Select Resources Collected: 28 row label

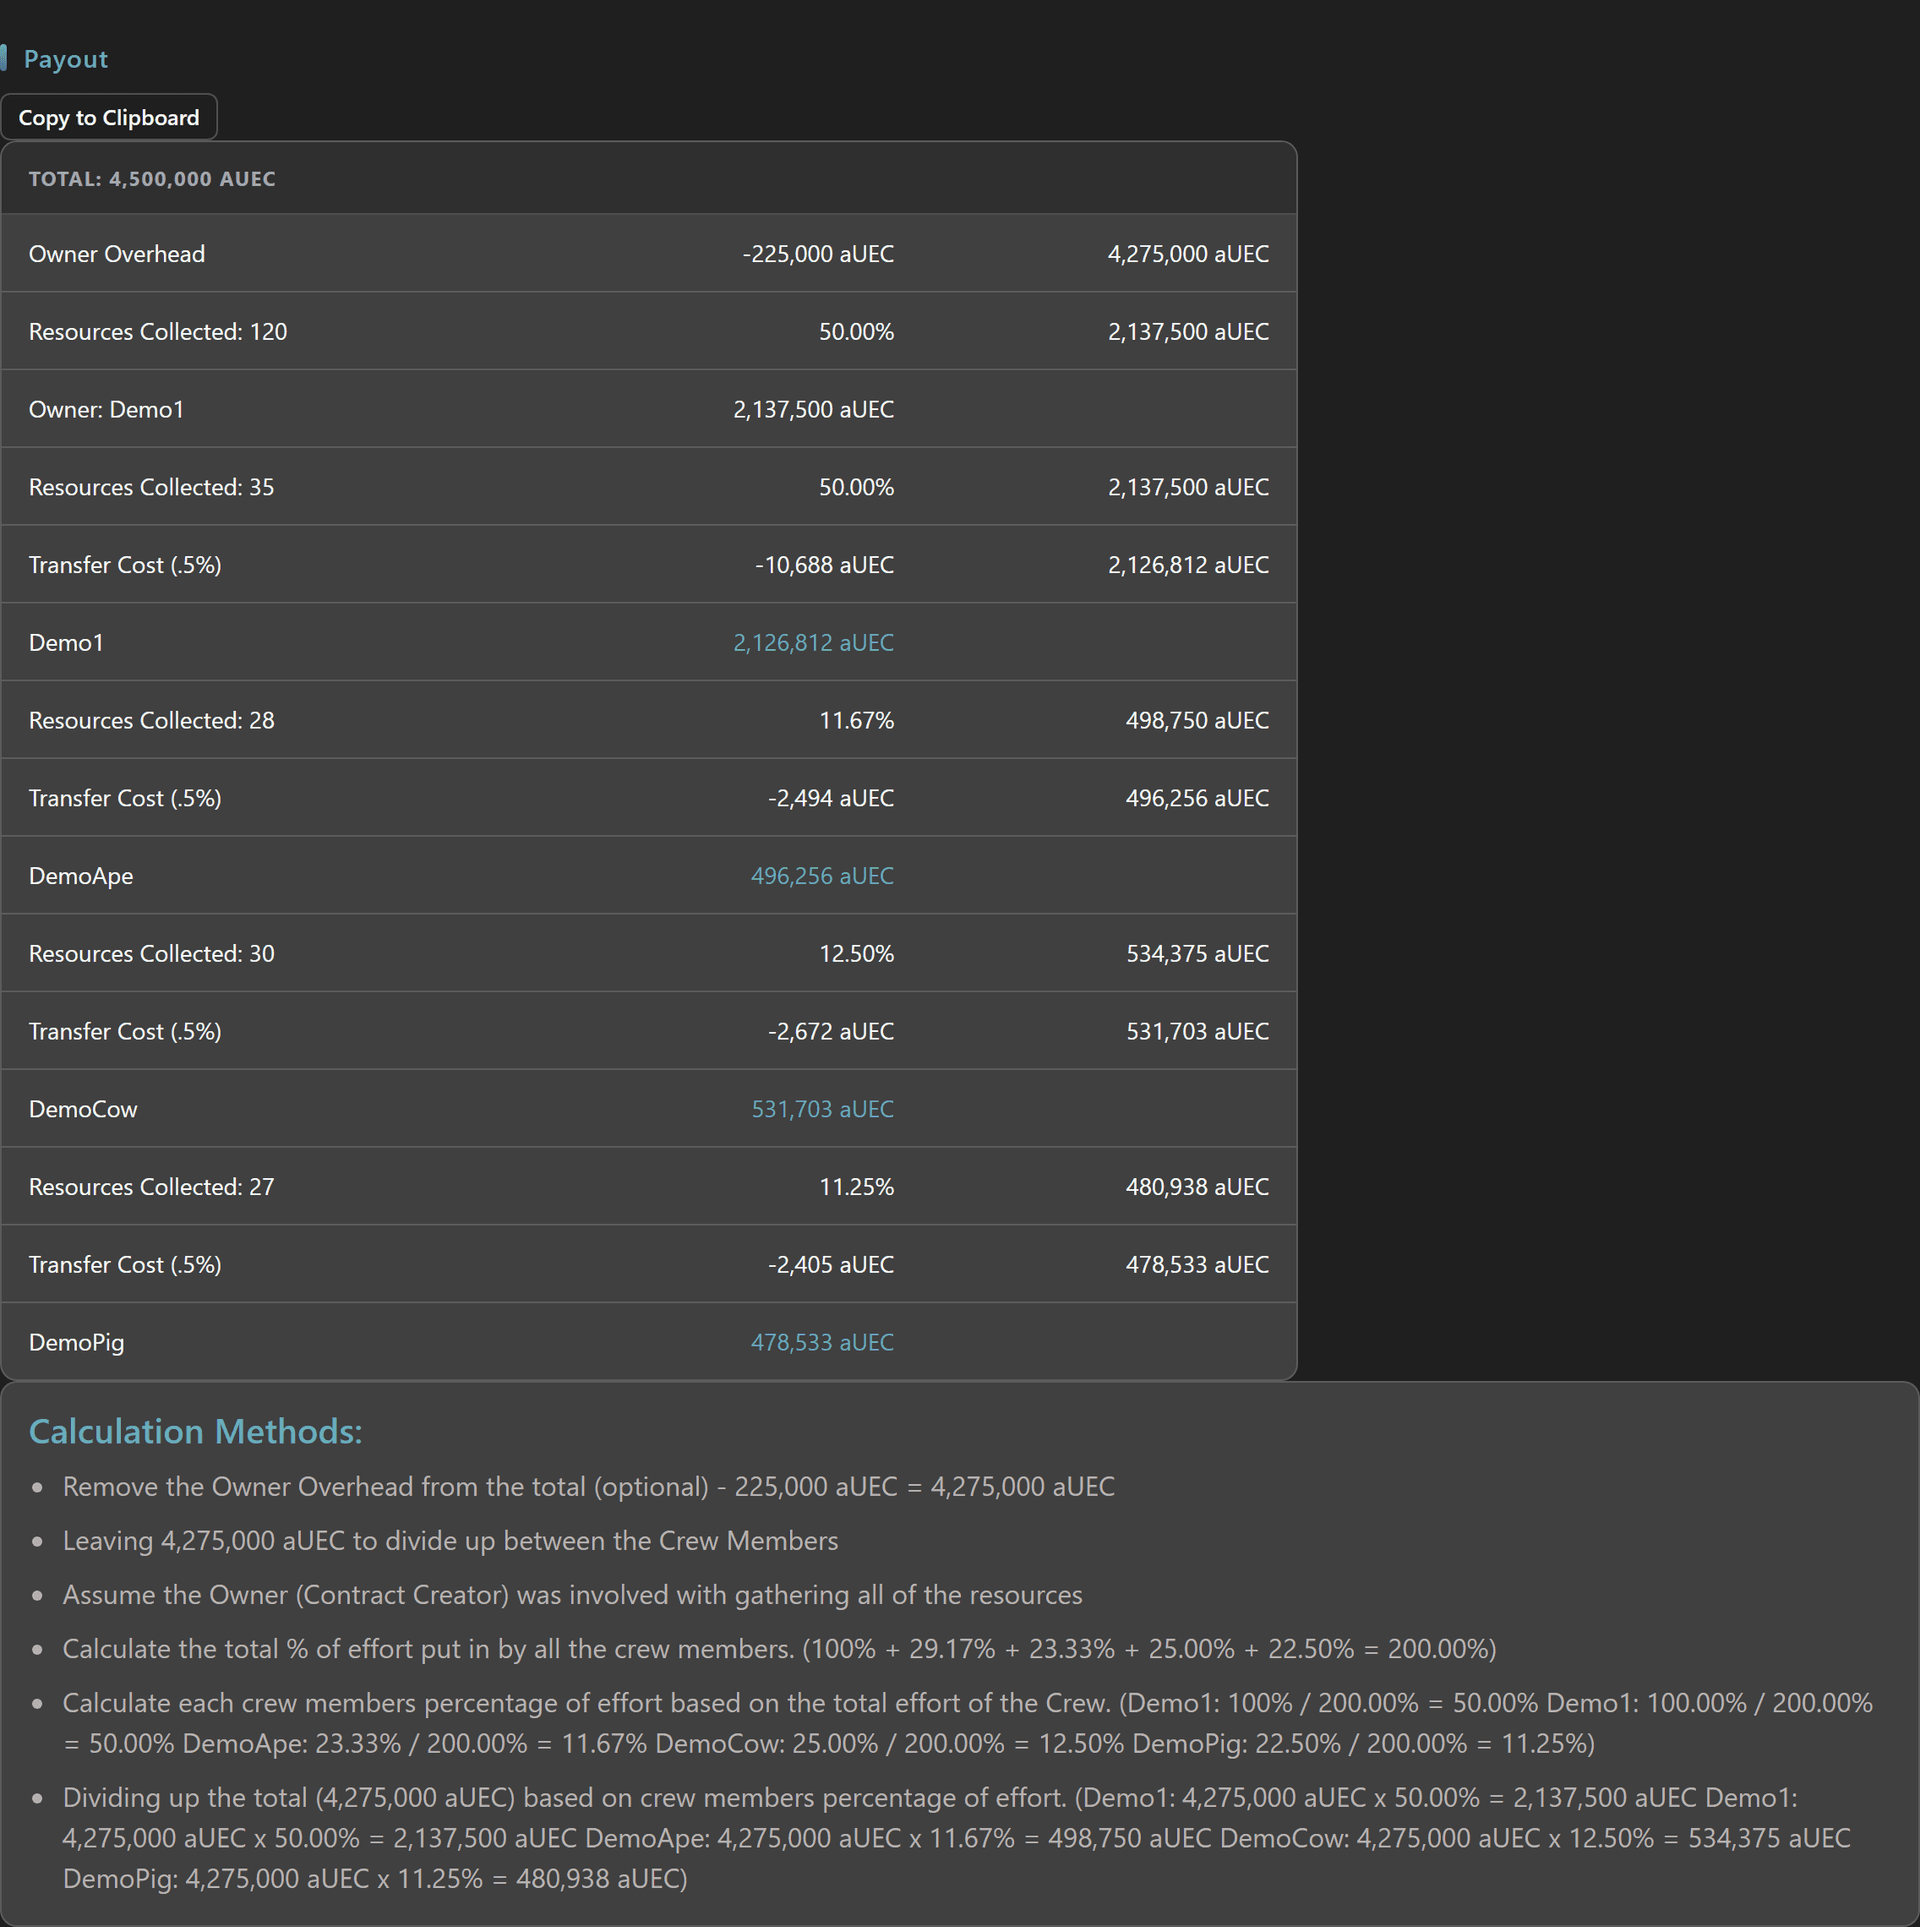[151, 721]
